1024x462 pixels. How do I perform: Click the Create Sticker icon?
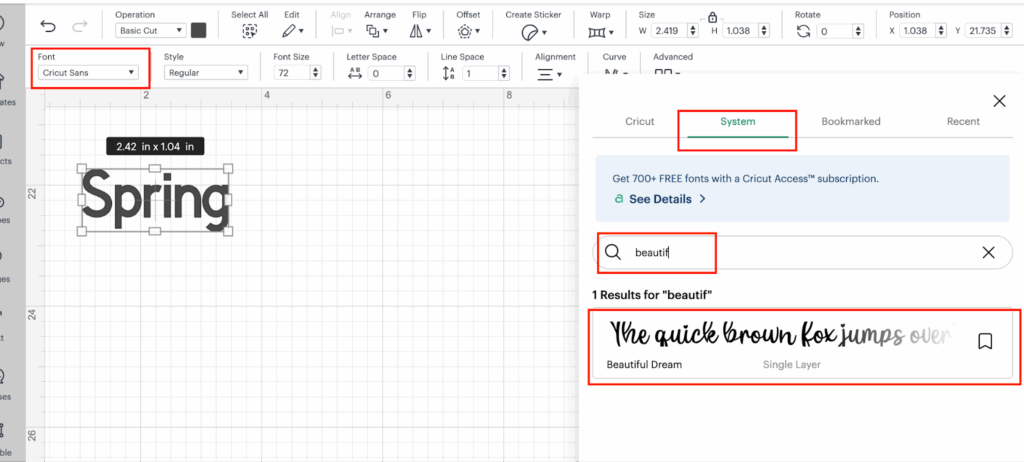pos(531,31)
